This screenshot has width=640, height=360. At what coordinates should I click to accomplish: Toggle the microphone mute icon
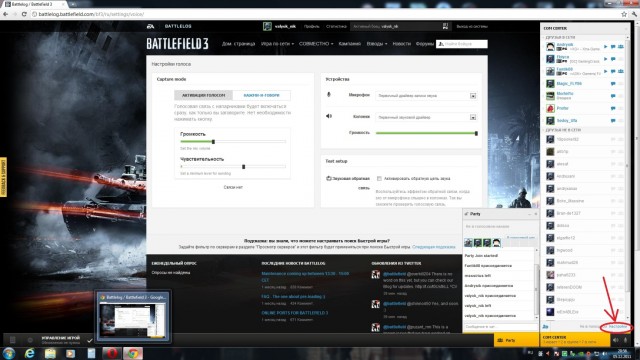(x=626, y=340)
